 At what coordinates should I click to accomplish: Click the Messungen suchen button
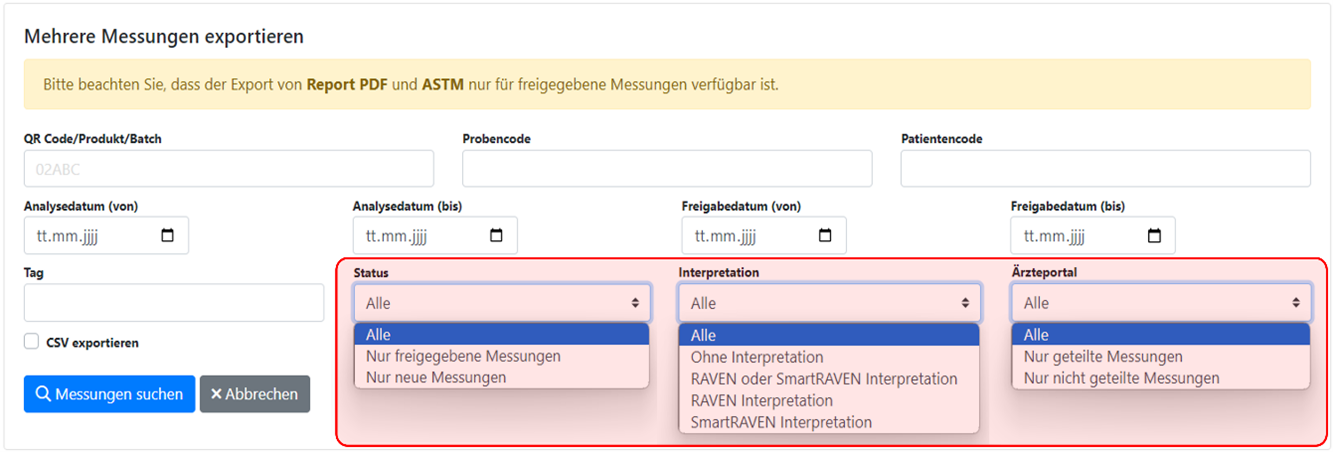click(x=109, y=394)
